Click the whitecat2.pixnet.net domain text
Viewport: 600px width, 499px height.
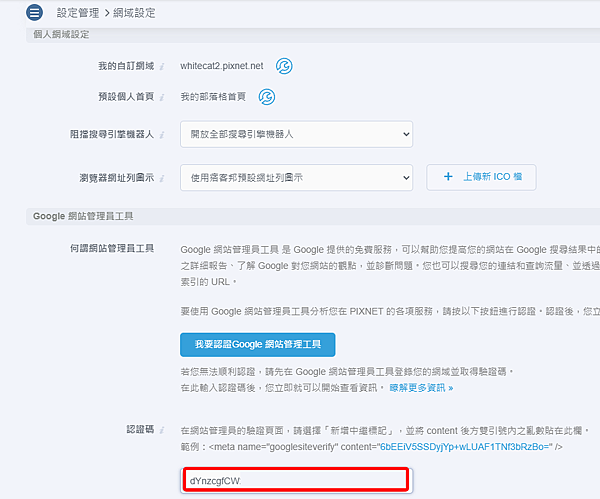222,66
